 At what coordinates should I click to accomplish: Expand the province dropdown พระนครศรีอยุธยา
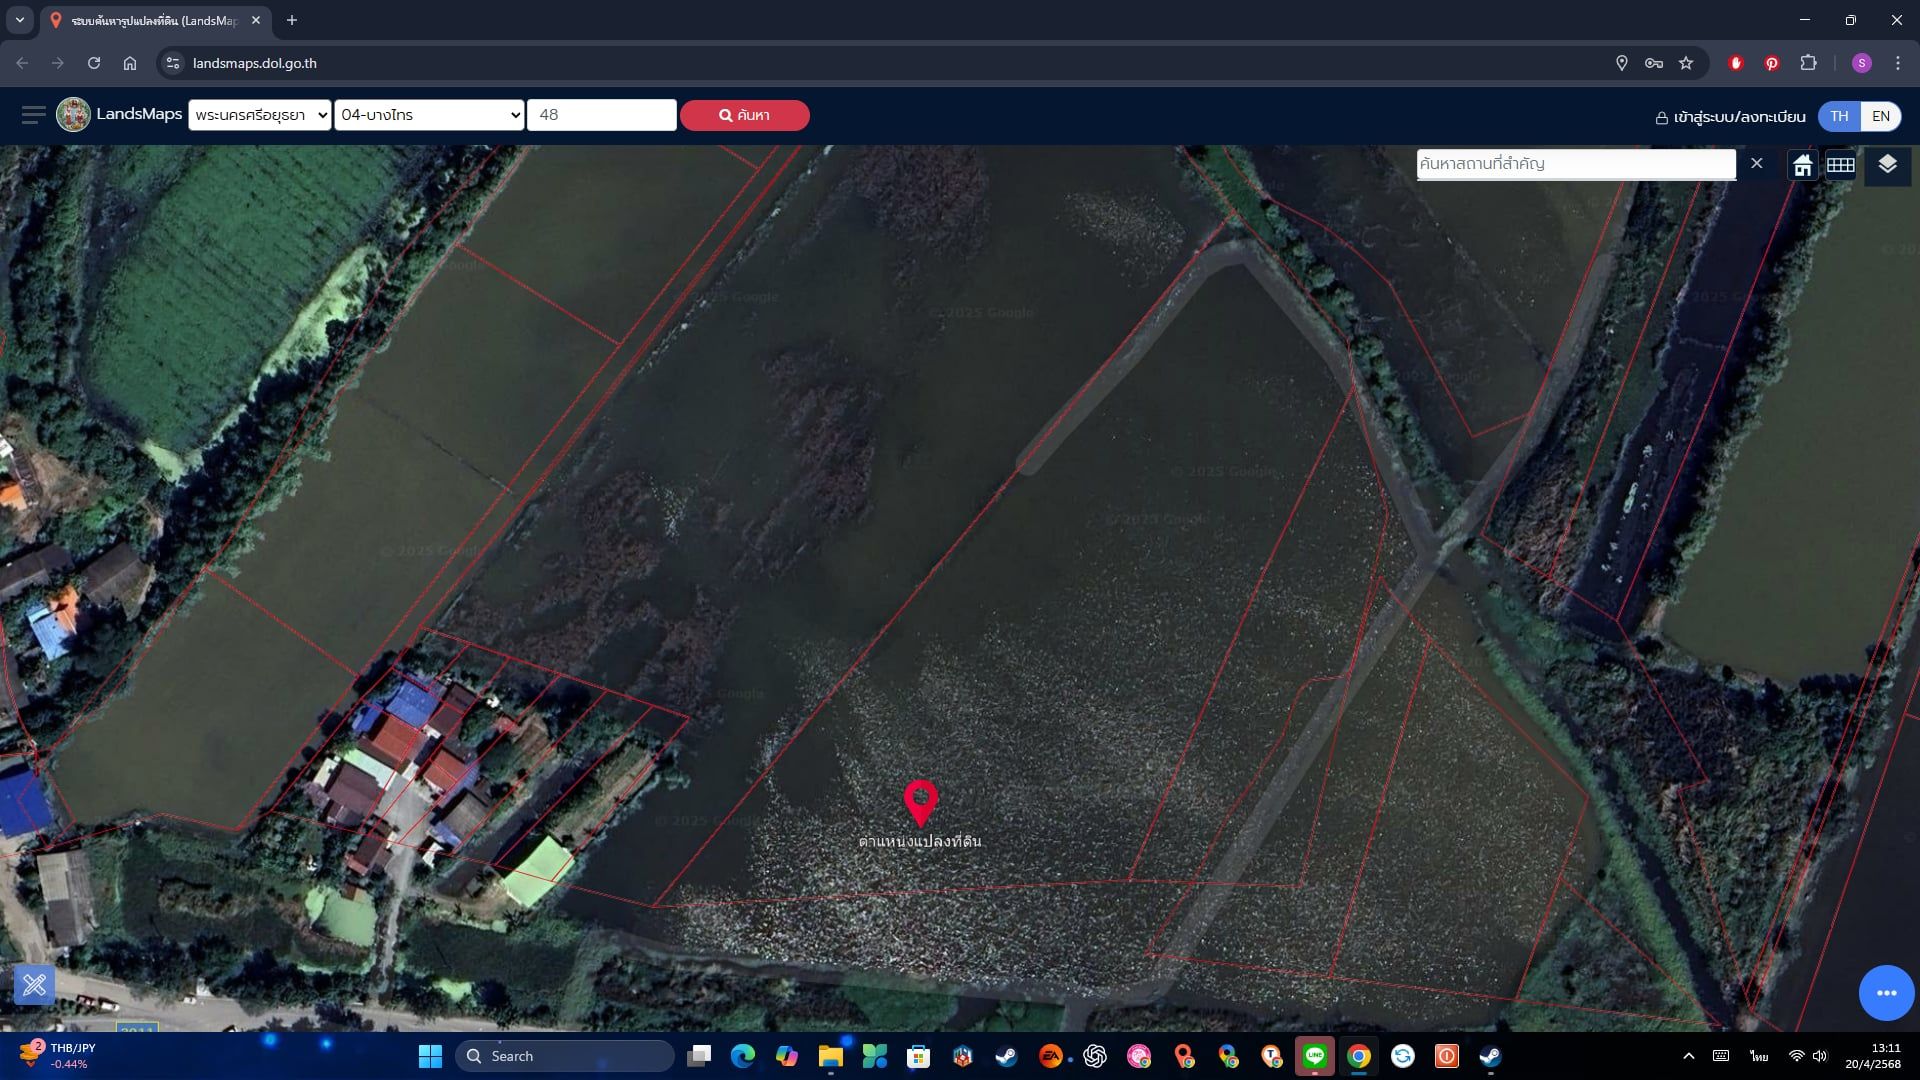260,115
